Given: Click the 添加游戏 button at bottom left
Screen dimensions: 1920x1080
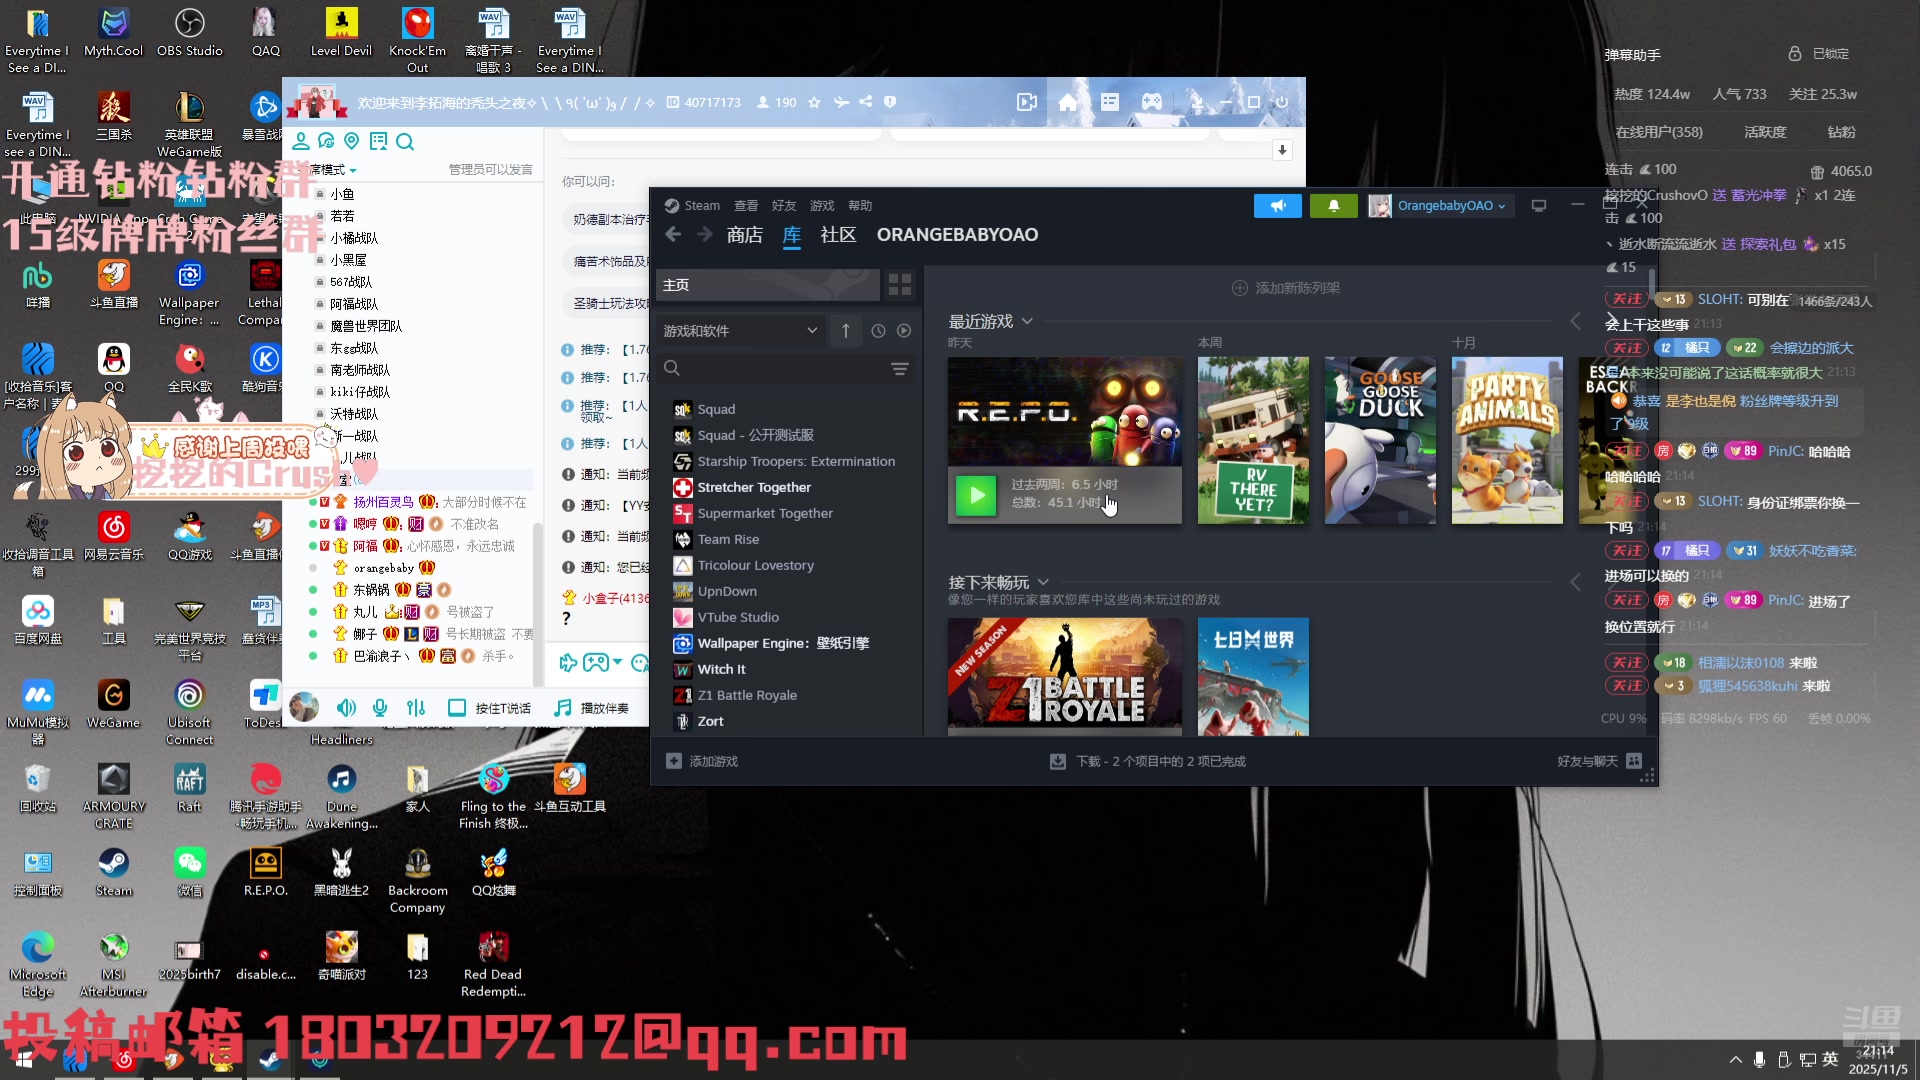Looking at the screenshot, I should point(701,761).
